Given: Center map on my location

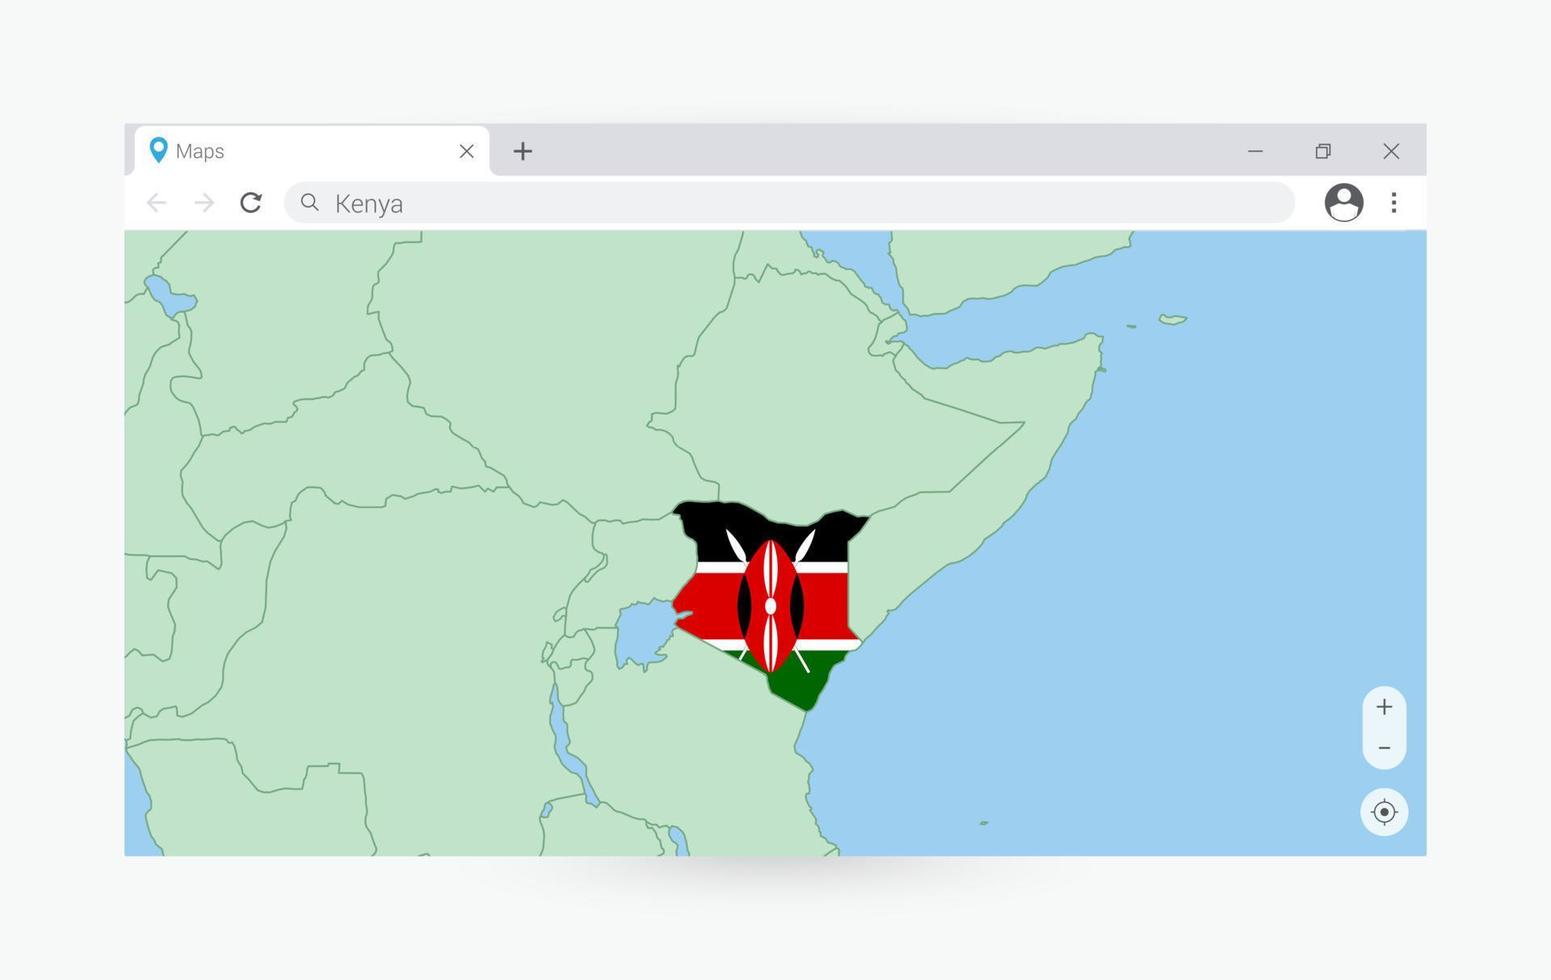Looking at the screenshot, I should pos(1384,812).
